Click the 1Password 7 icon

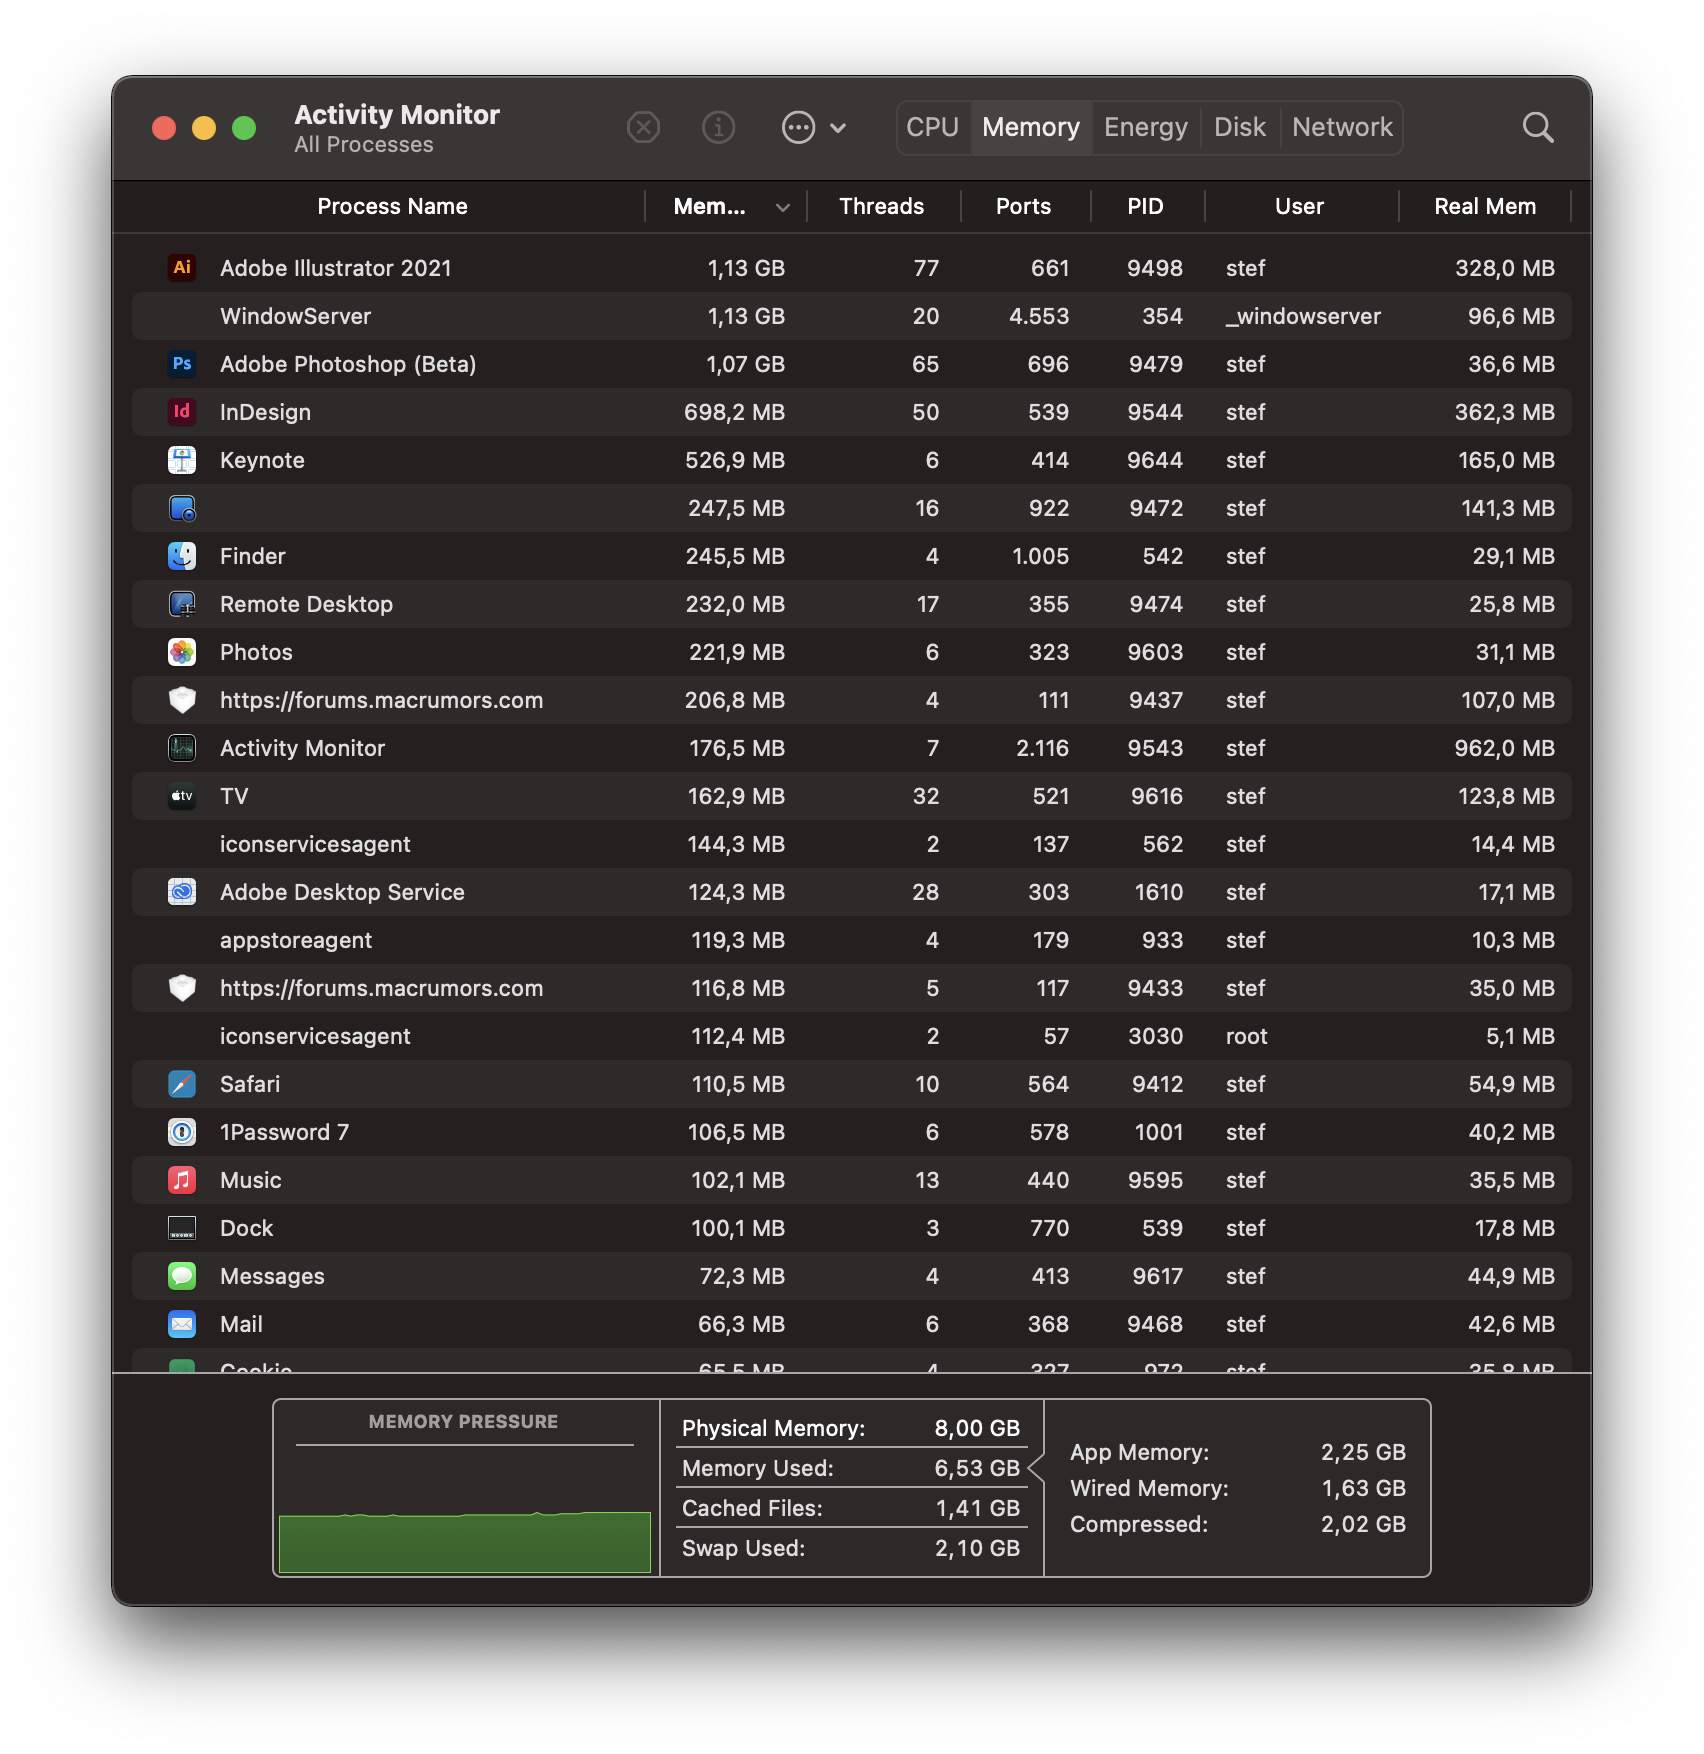coord(182,1132)
